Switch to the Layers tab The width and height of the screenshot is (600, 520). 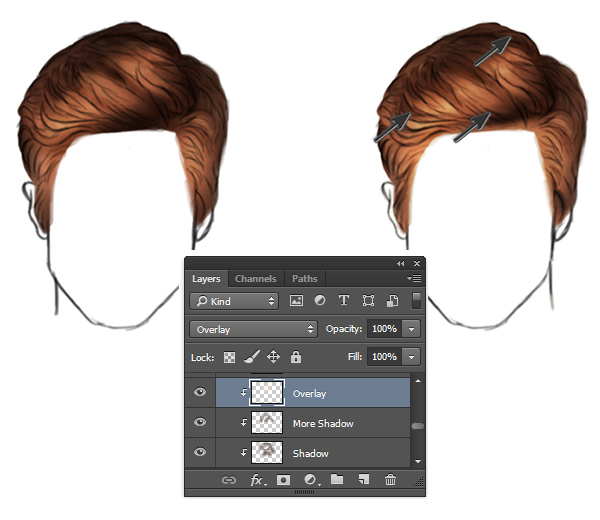[x=206, y=279]
